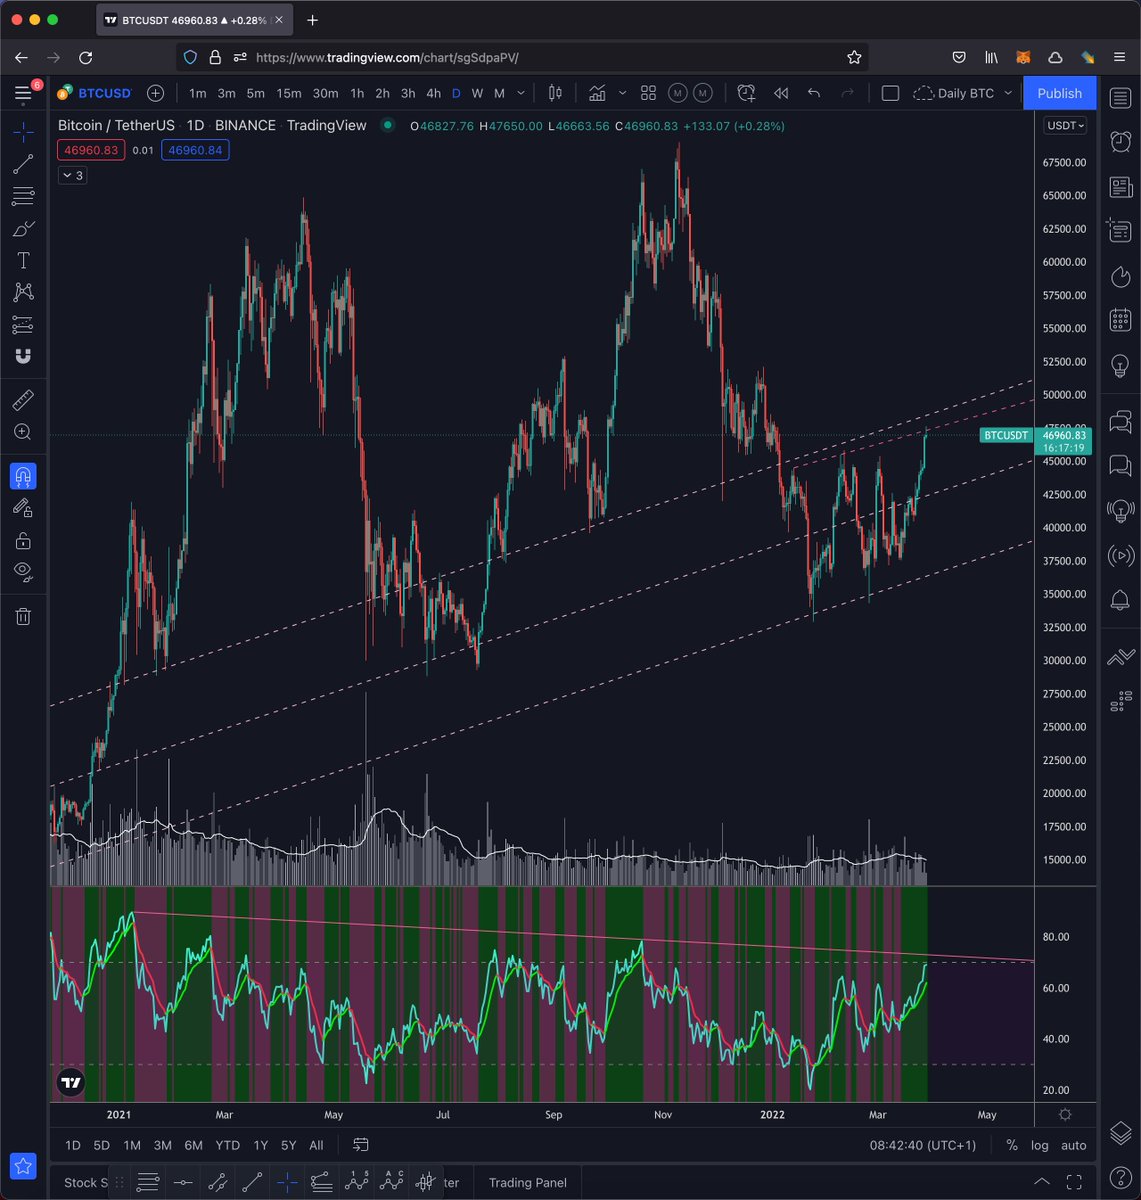1141x1200 pixels.
Task: Open the Trading Panel tab
Action: point(527,1182)
